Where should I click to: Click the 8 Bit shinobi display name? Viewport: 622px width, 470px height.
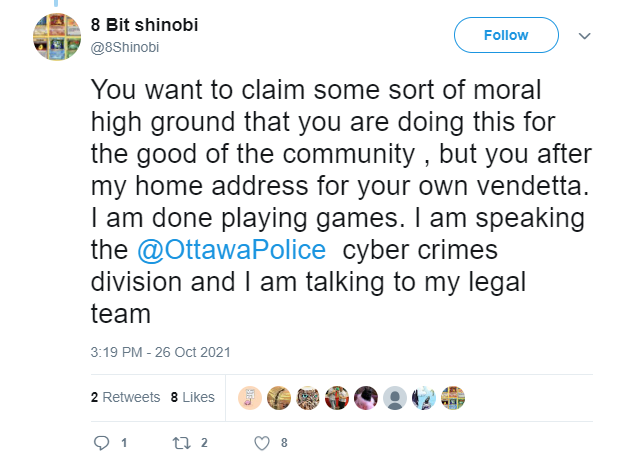(144, 25)
